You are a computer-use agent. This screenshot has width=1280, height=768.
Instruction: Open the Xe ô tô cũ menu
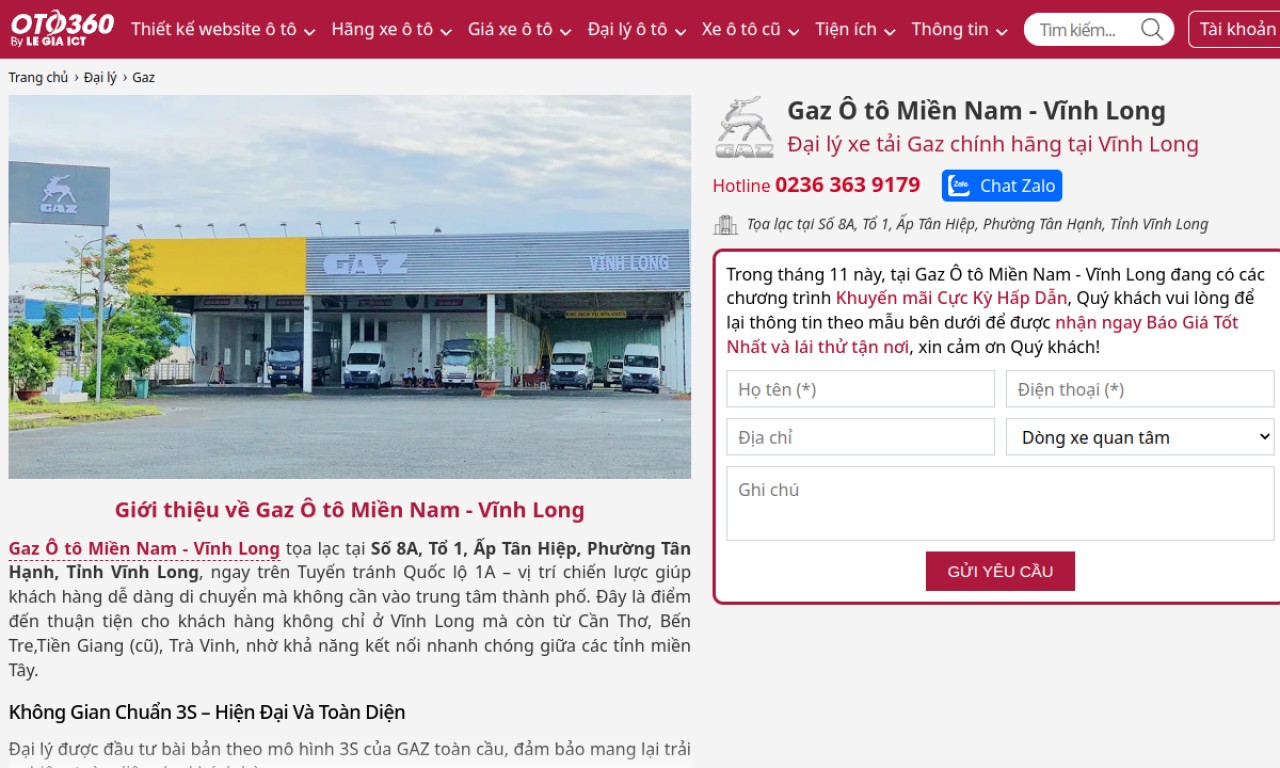click(750, 29)
